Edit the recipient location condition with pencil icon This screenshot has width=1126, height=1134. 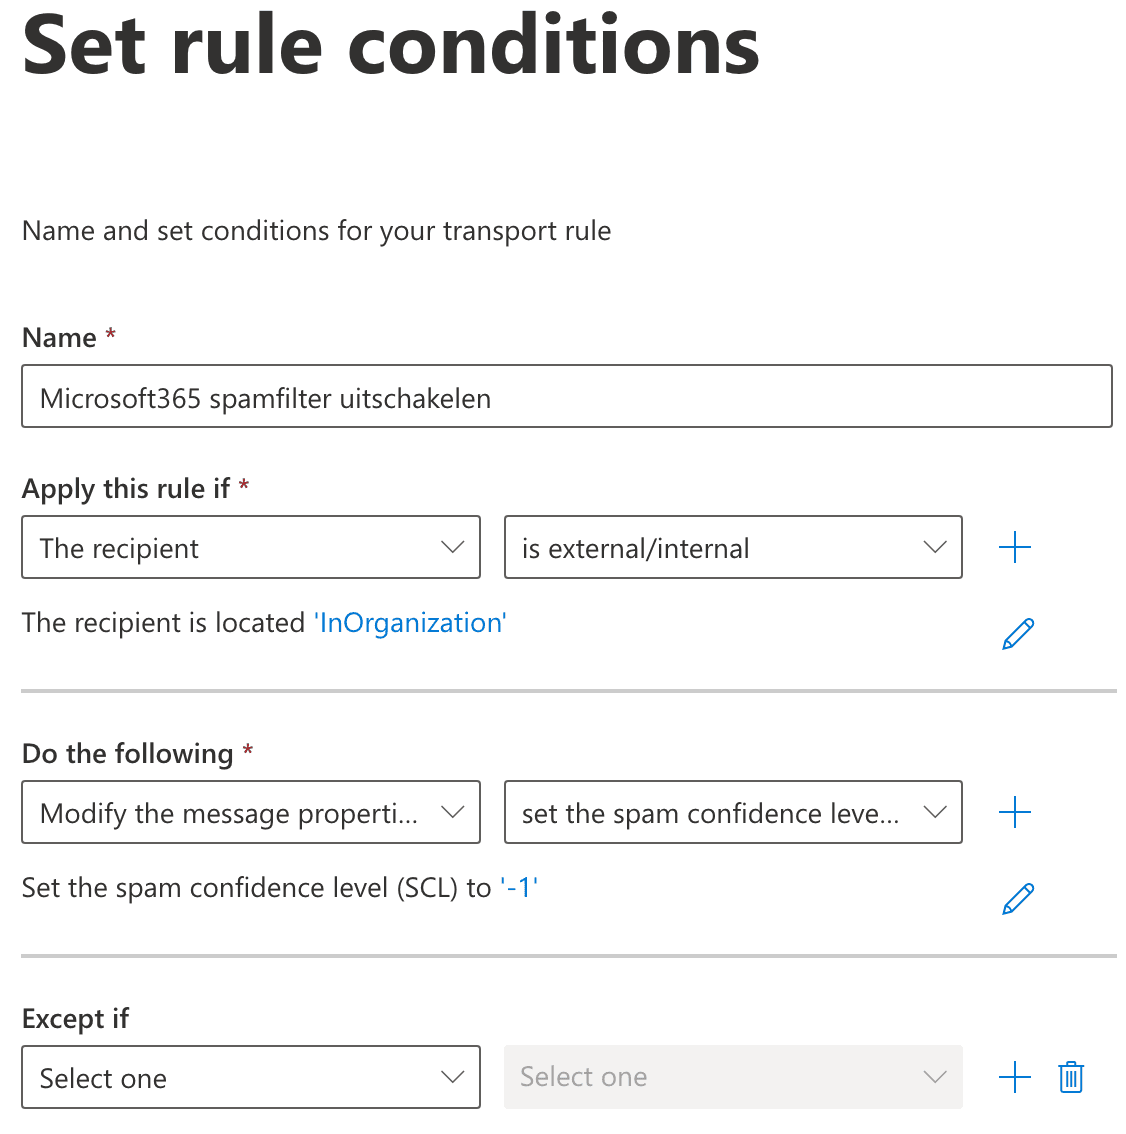coord(1017,634)
